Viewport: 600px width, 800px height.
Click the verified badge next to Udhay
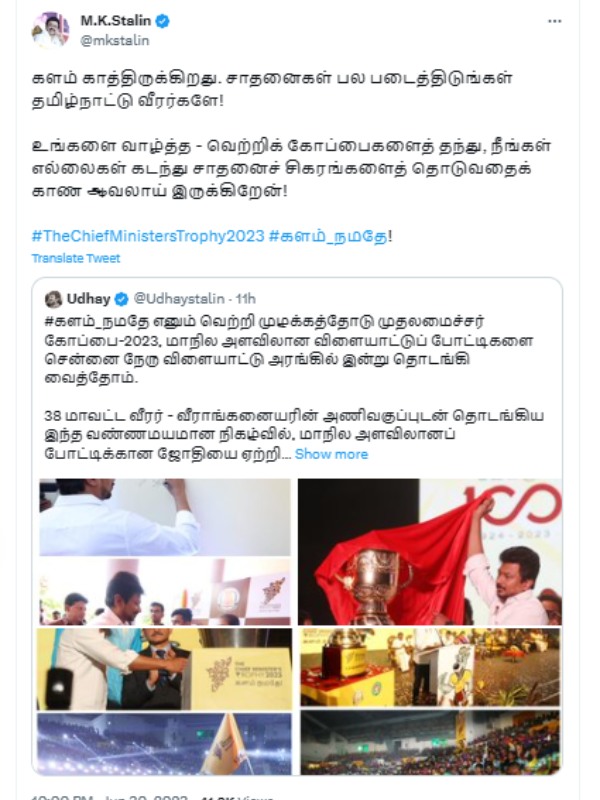[x=121, y=299]
